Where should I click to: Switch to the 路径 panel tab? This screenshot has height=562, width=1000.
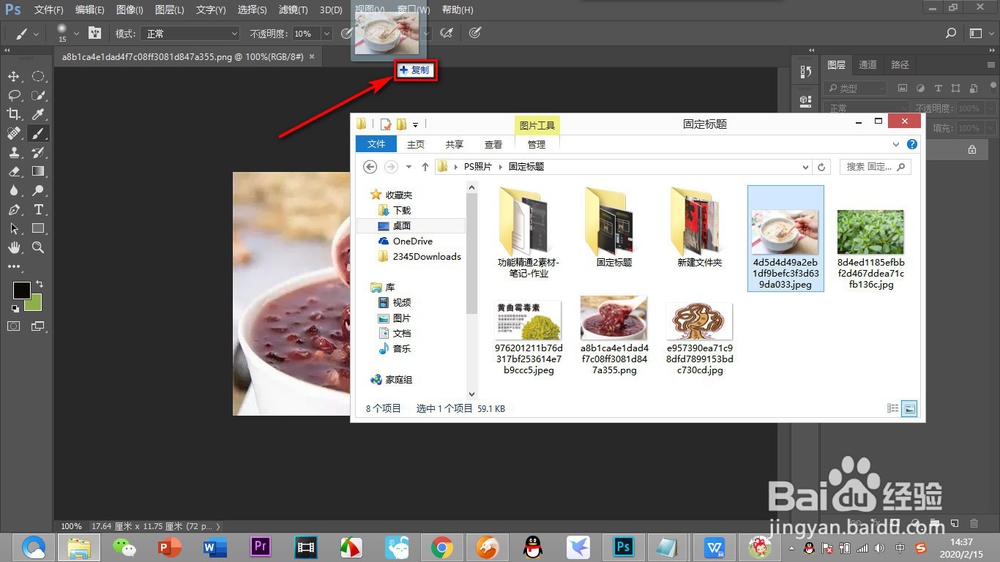tap(900, 64)
